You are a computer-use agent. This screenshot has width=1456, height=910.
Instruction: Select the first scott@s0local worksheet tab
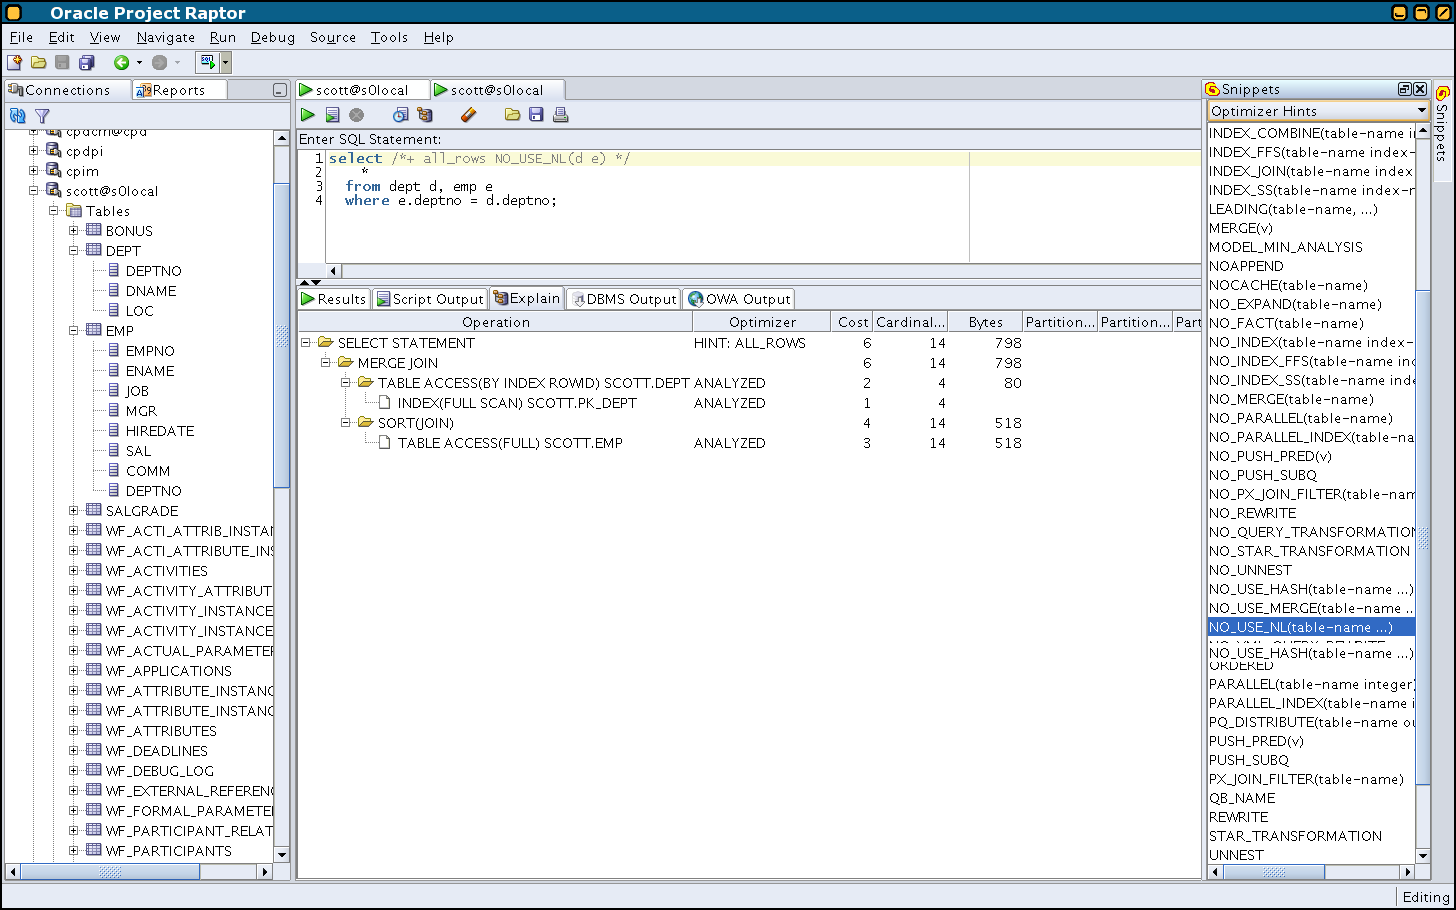coord(362,90)
